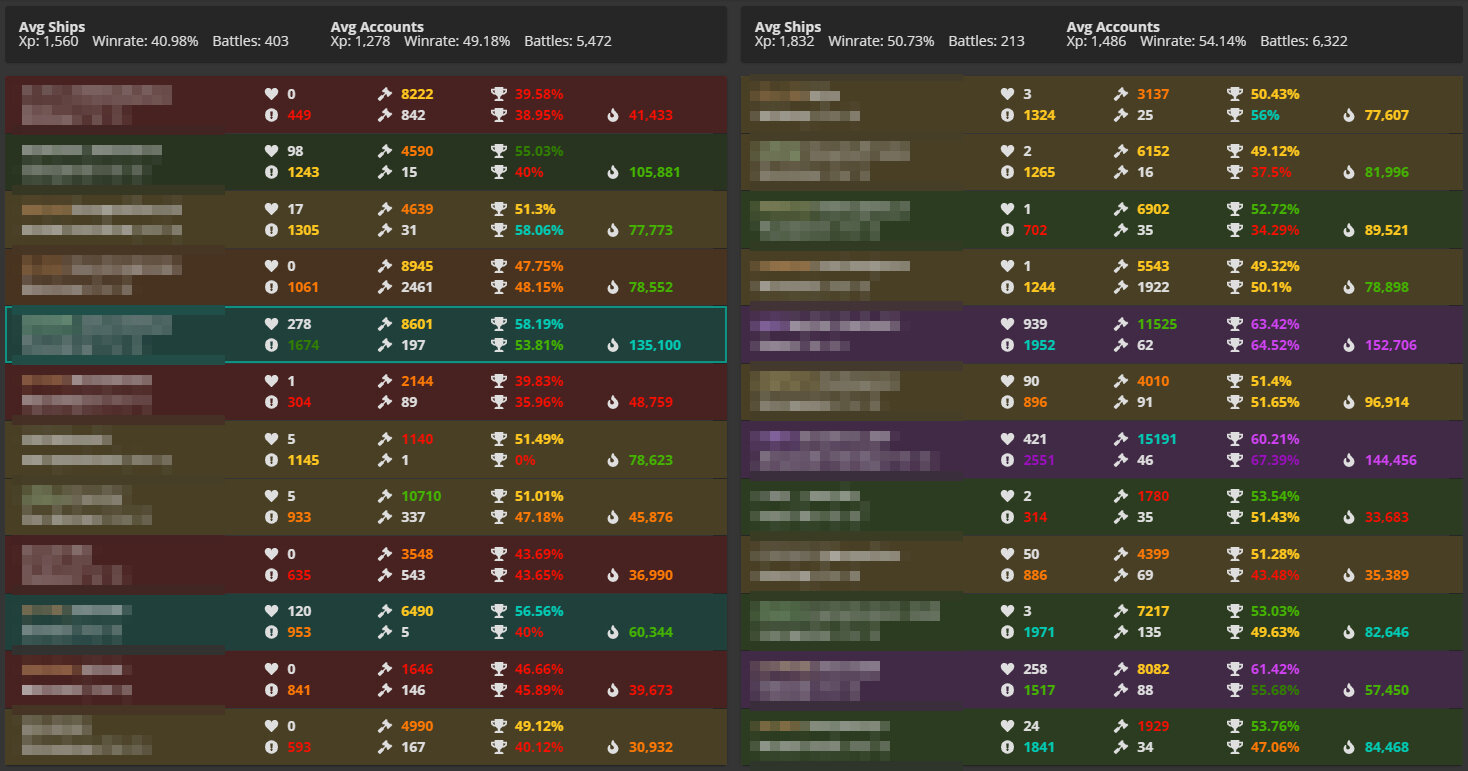Select the left panel's Avg Ships heading

click(52, 27)
